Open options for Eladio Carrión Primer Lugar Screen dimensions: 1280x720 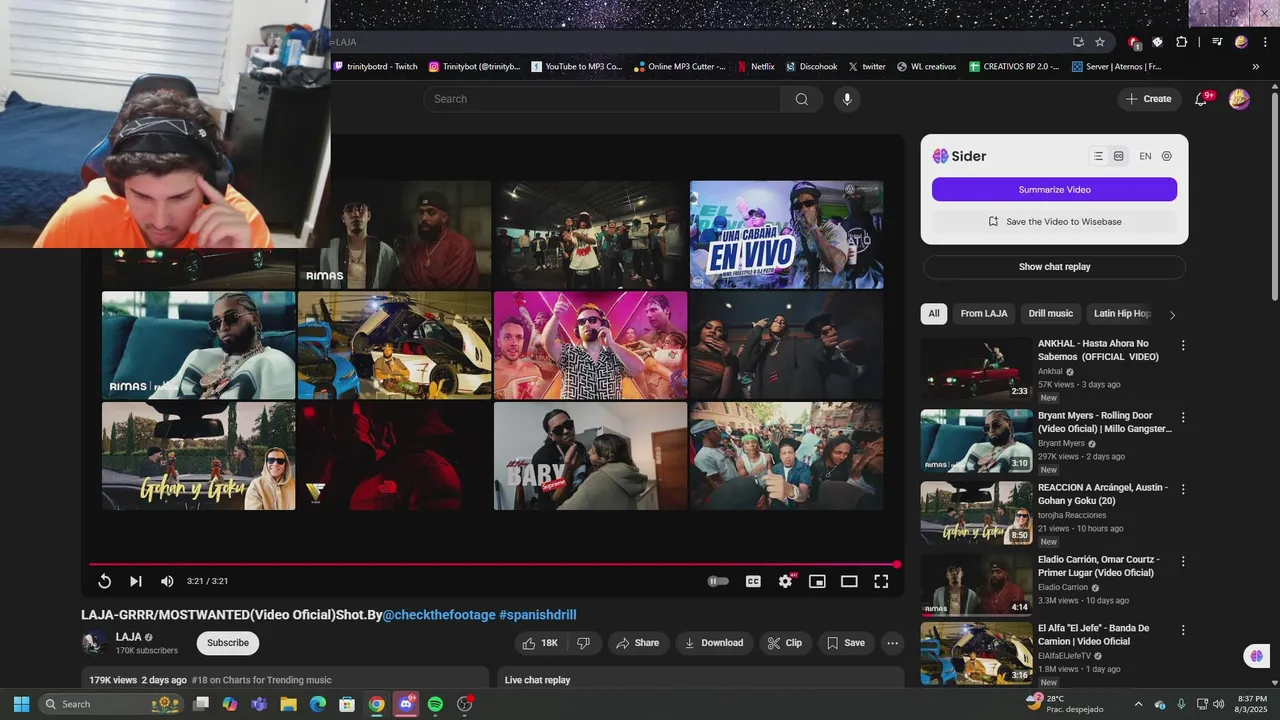coord(1183,561)
